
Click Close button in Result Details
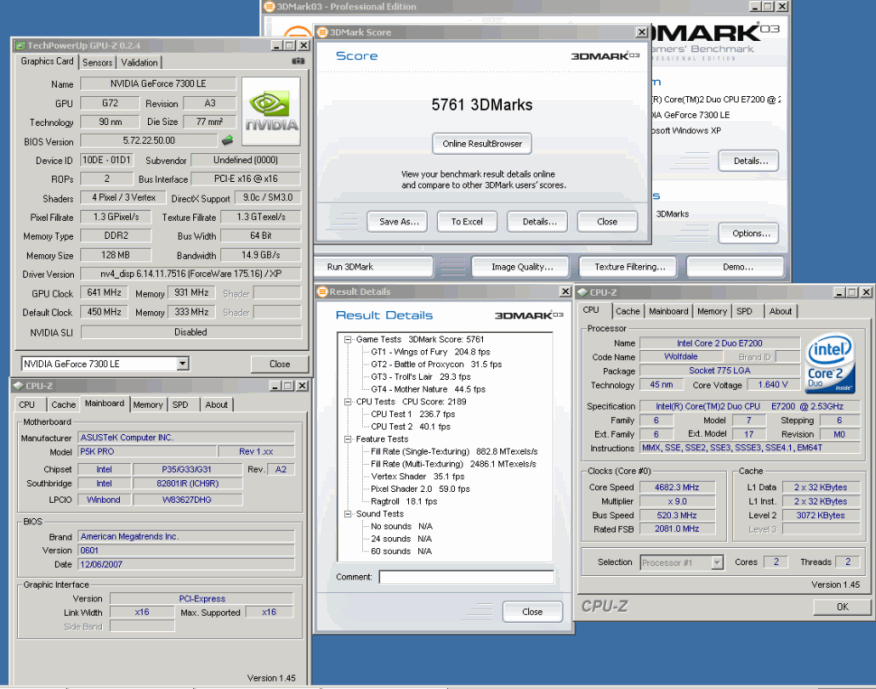(532, 612)
